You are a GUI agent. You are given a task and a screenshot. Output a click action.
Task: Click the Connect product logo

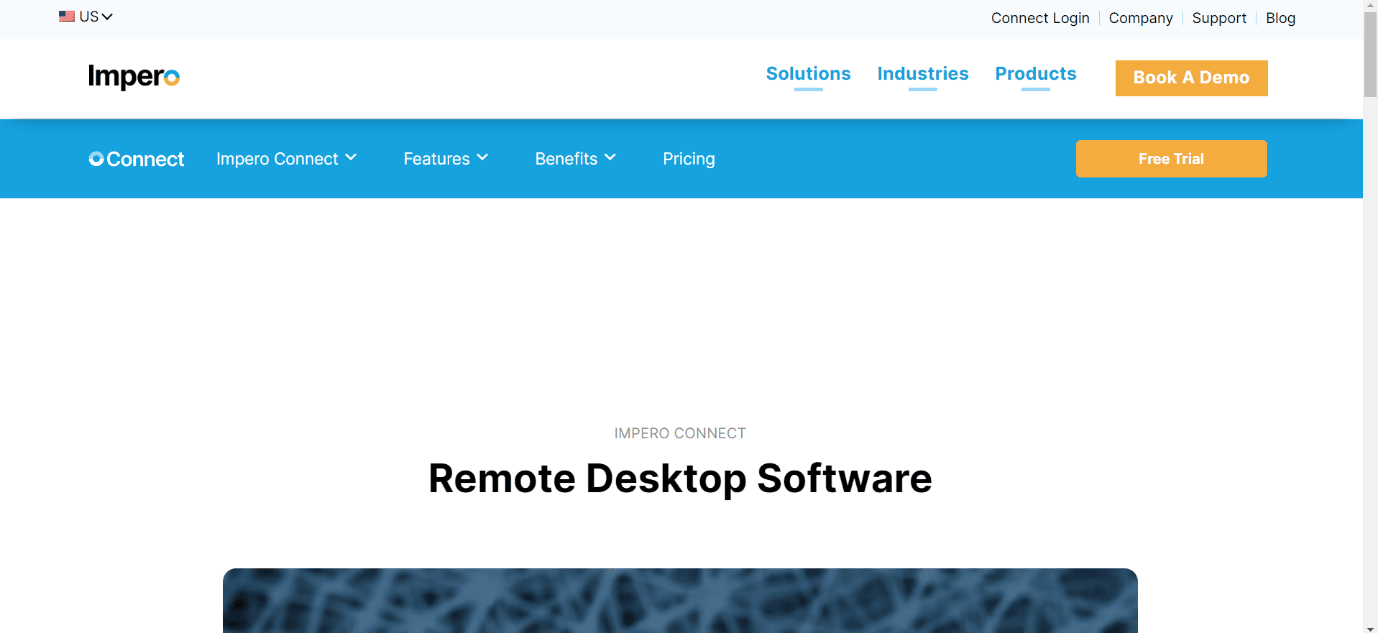tap(136, 159)
